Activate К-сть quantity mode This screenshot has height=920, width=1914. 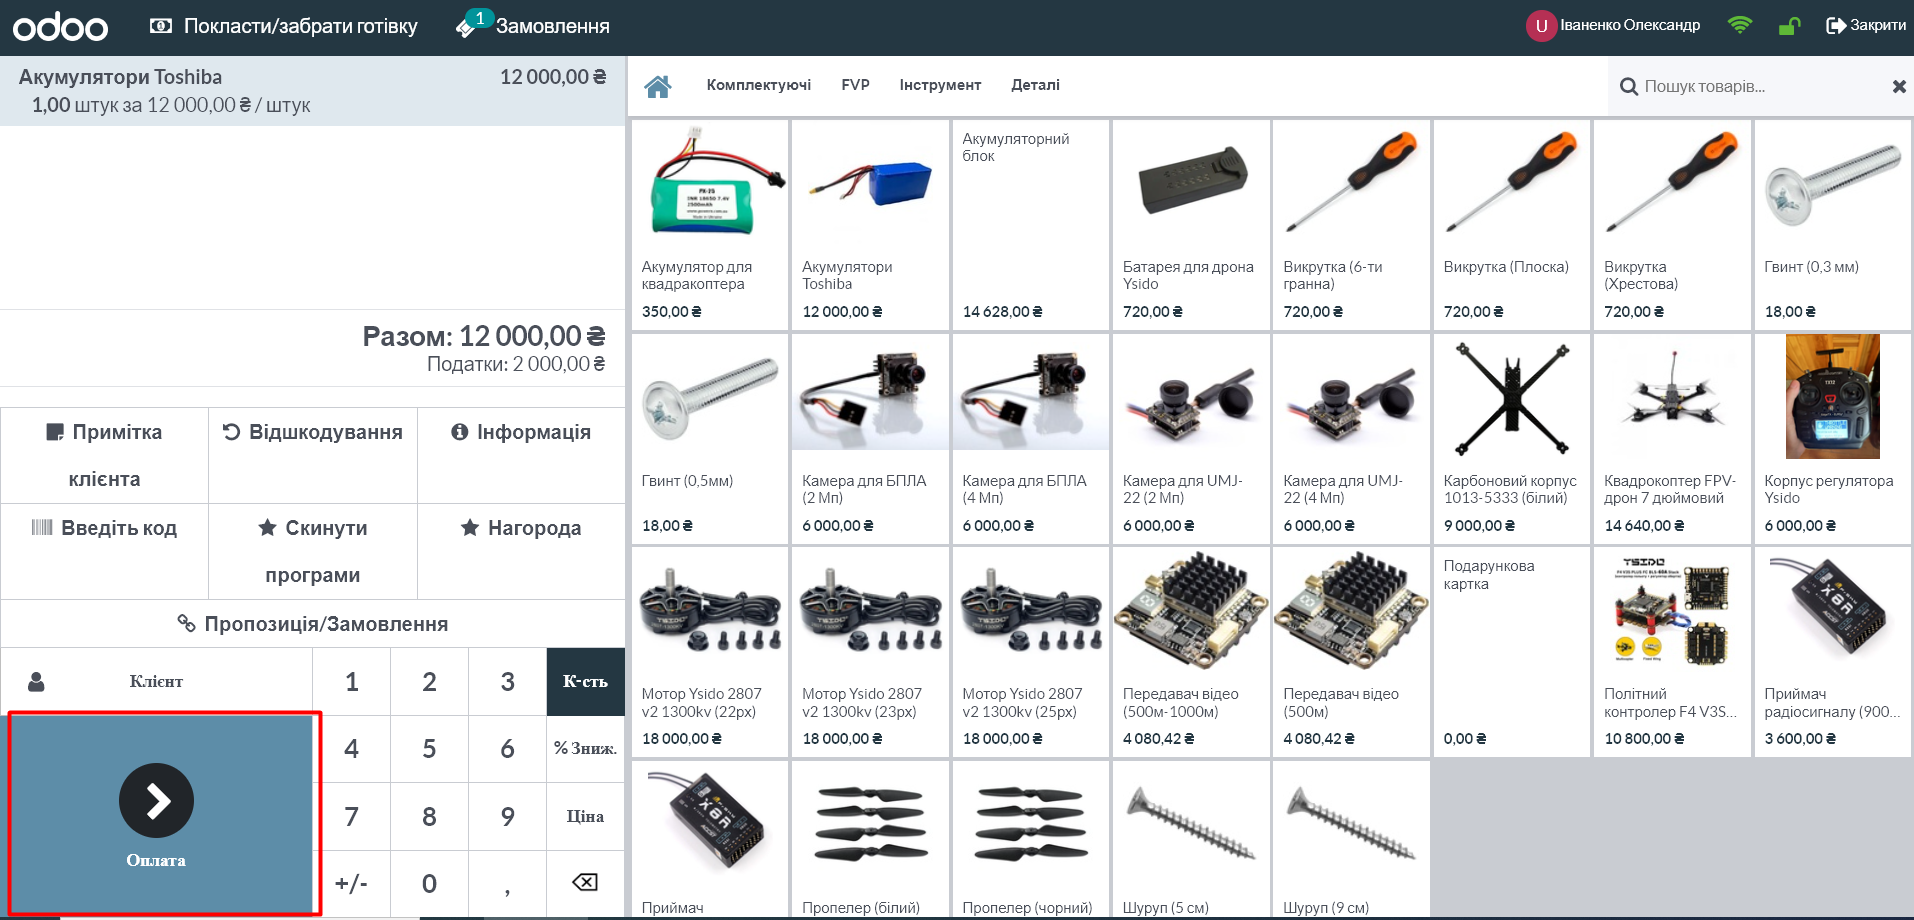(585, 682)
